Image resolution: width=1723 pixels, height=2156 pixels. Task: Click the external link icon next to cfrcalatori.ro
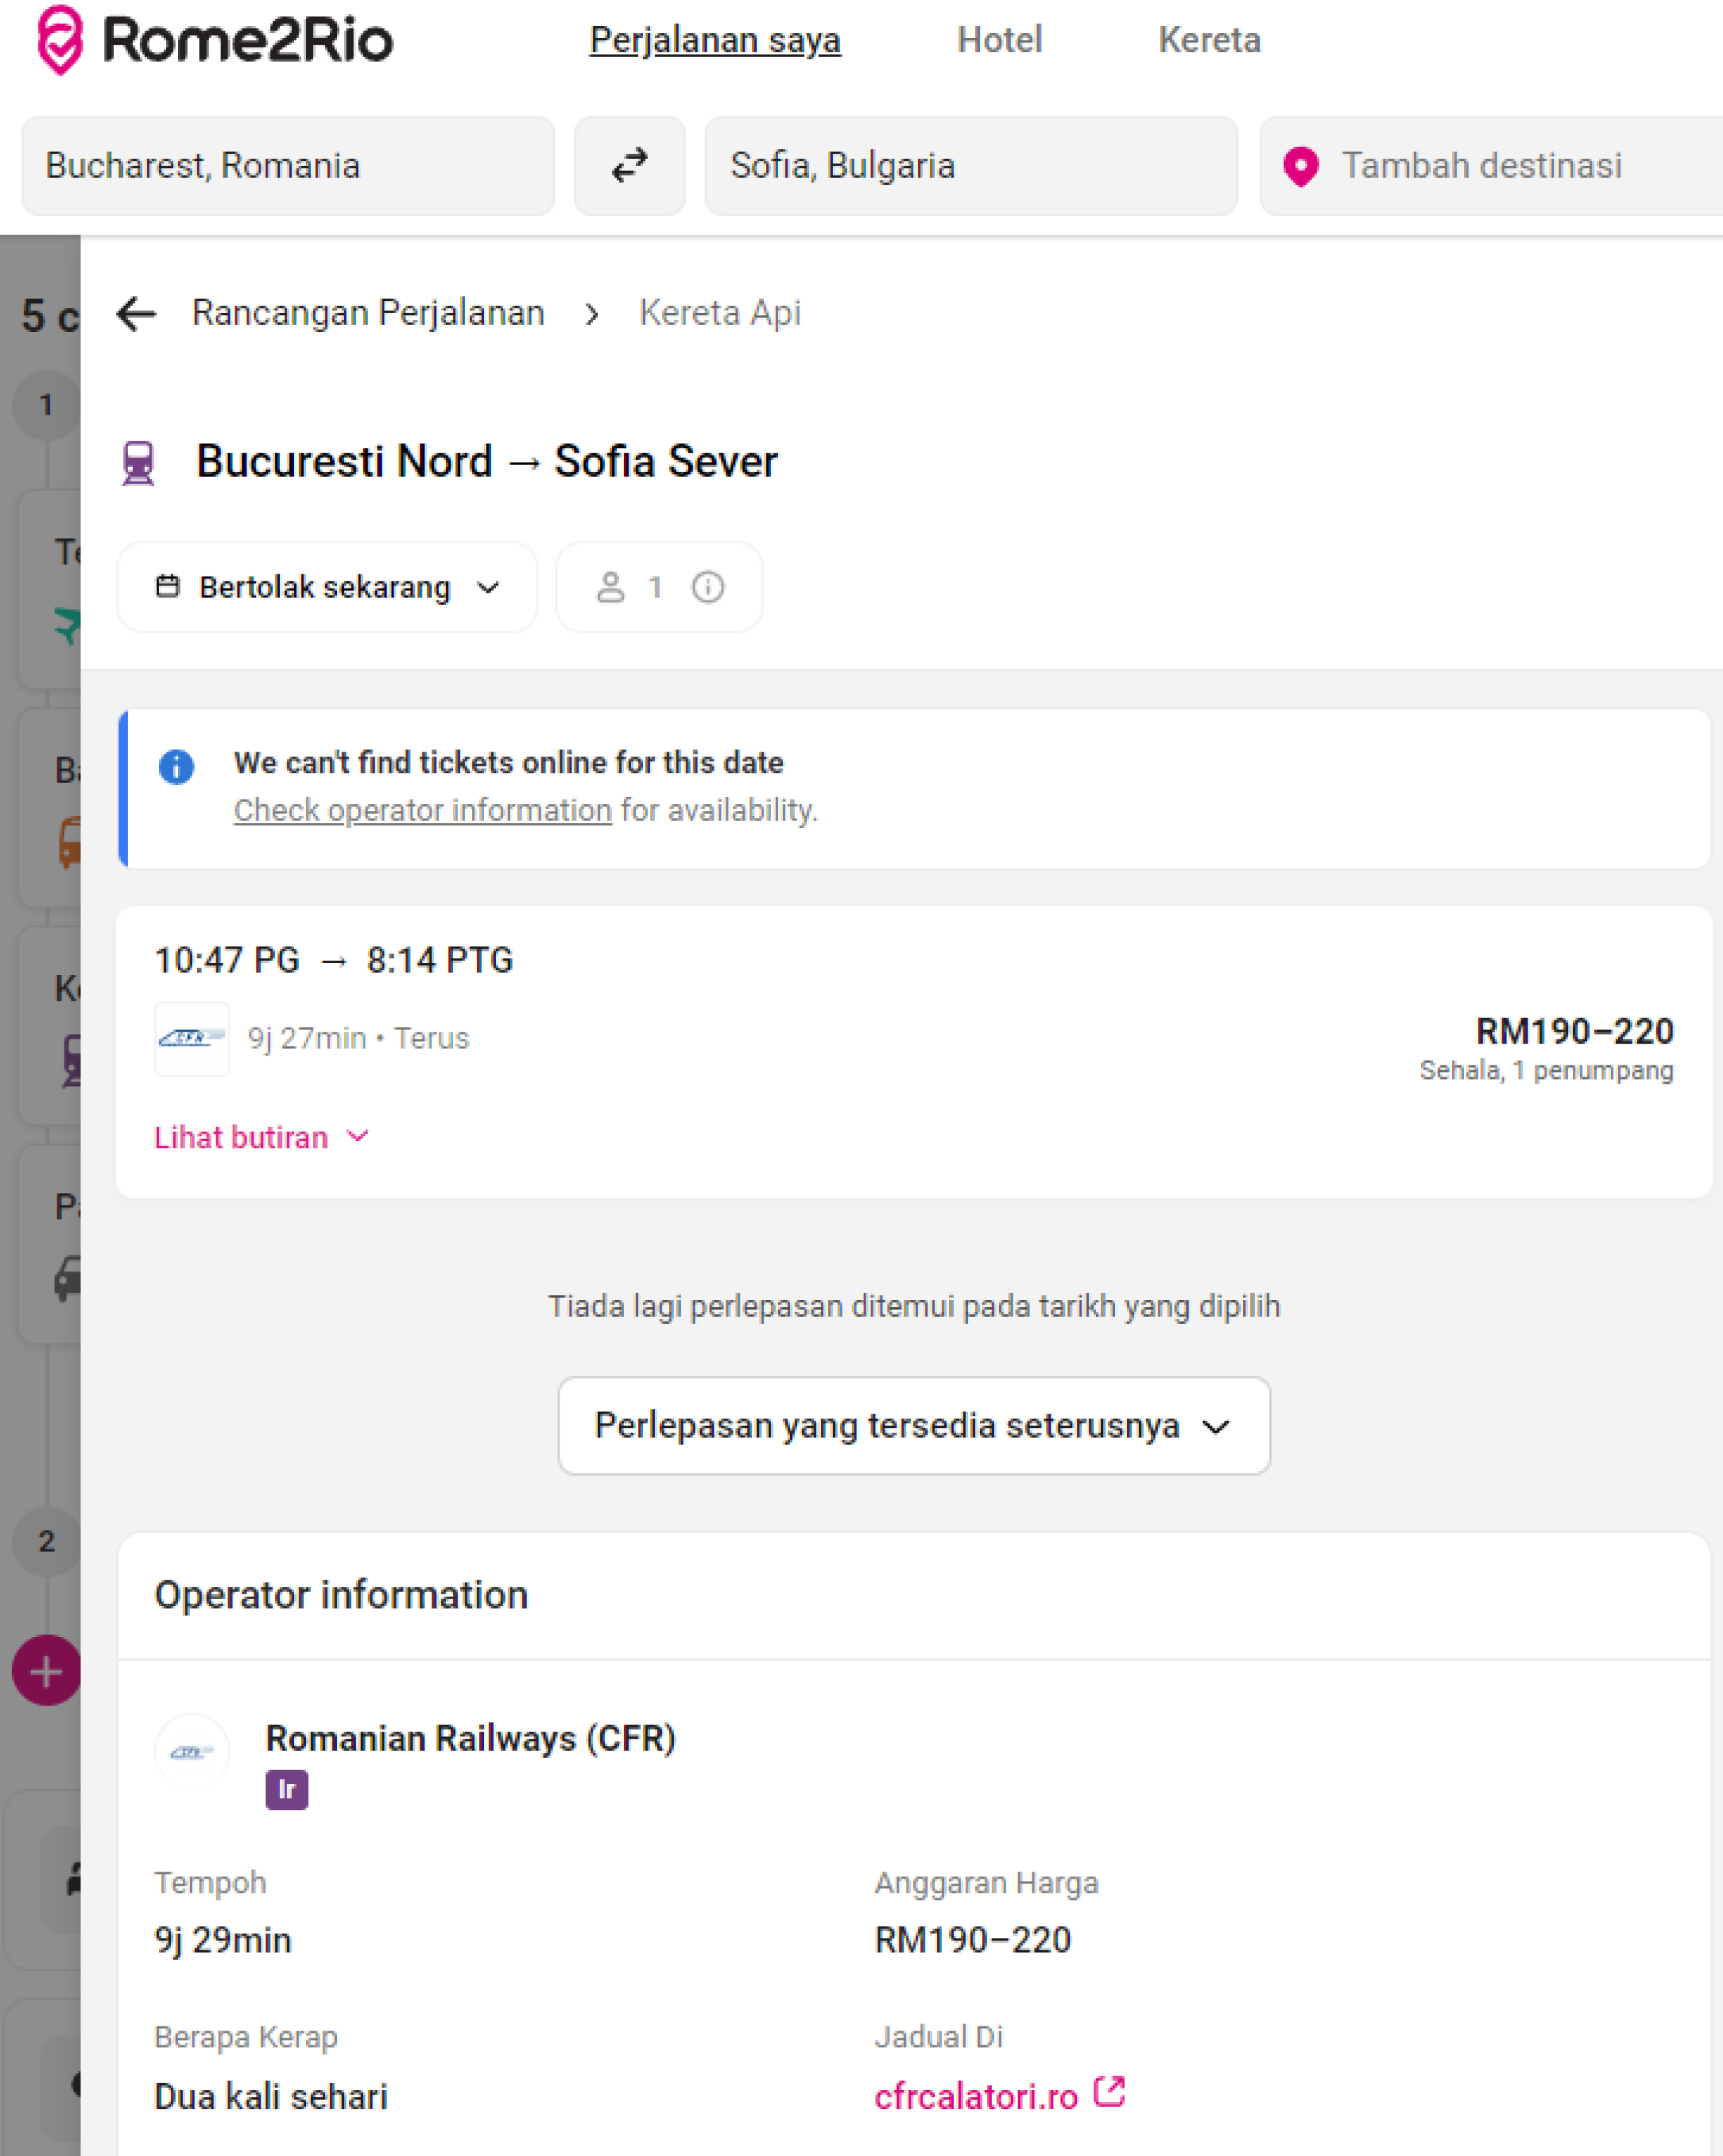click(1109, 2091)
